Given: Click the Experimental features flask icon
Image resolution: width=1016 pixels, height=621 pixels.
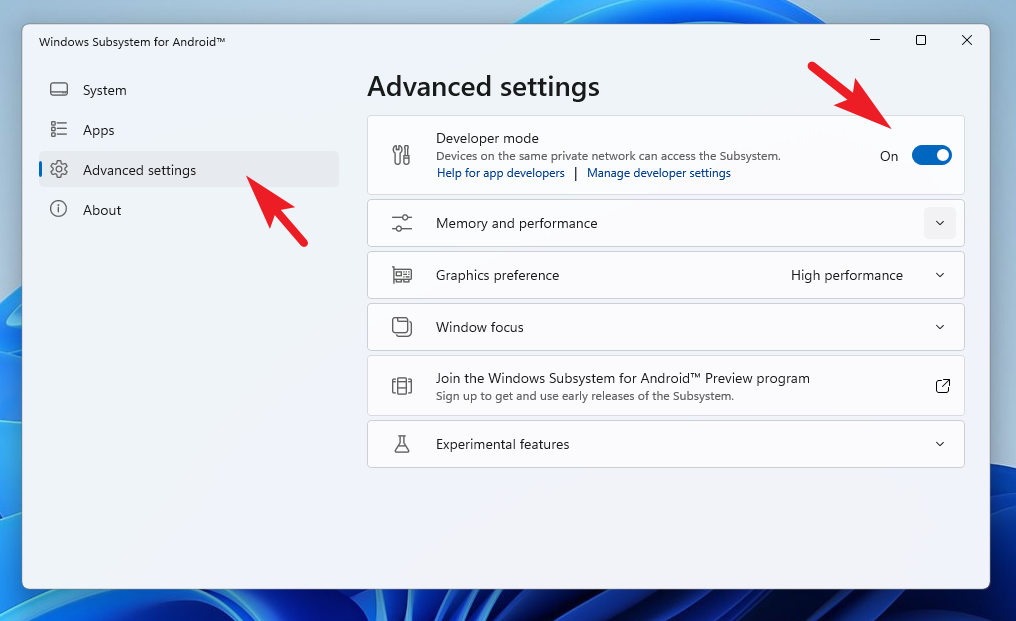Looking at the screenshot, I should point(402,444).
